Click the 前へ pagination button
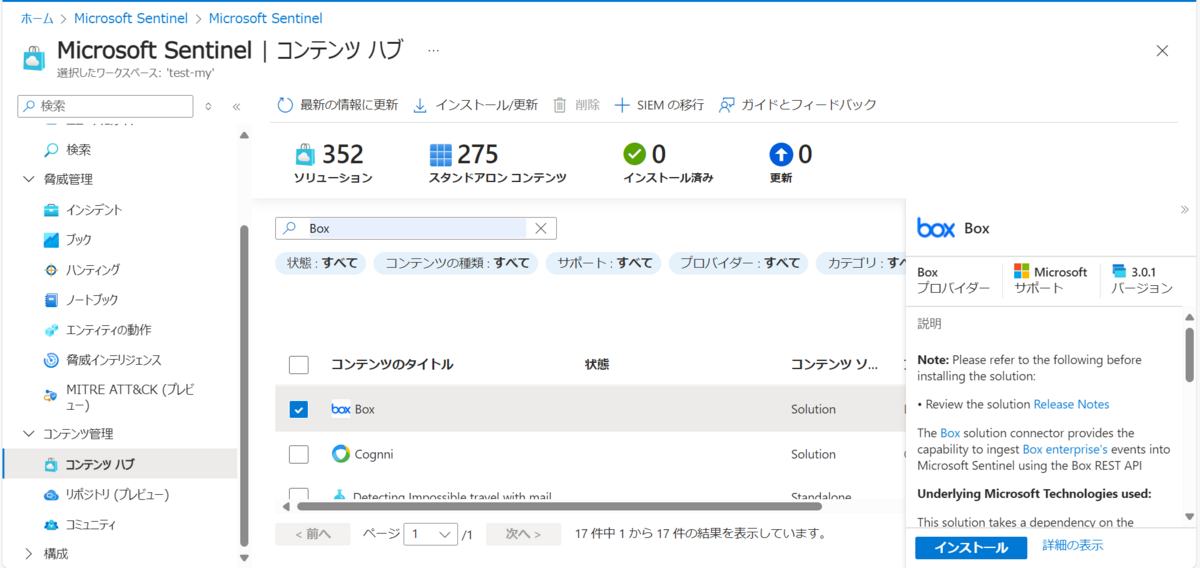The width and height of the screenshot is (1200, 568). [312, 534]
